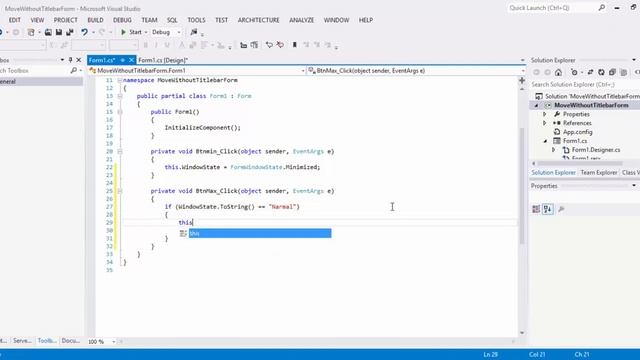Click the Find in Files toolbar icon
Screen dimensions: 640x360
pyautogui.click(x=194, y=32)
